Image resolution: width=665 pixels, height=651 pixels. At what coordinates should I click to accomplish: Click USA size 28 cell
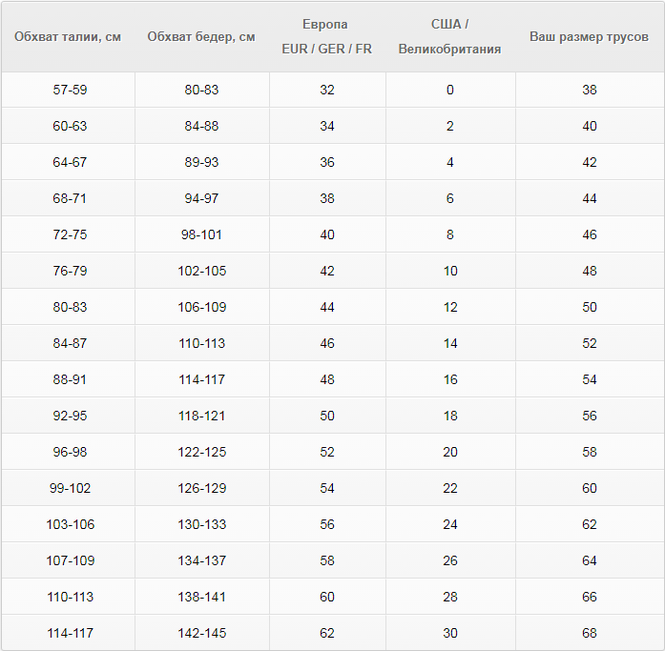pos(450,597)
